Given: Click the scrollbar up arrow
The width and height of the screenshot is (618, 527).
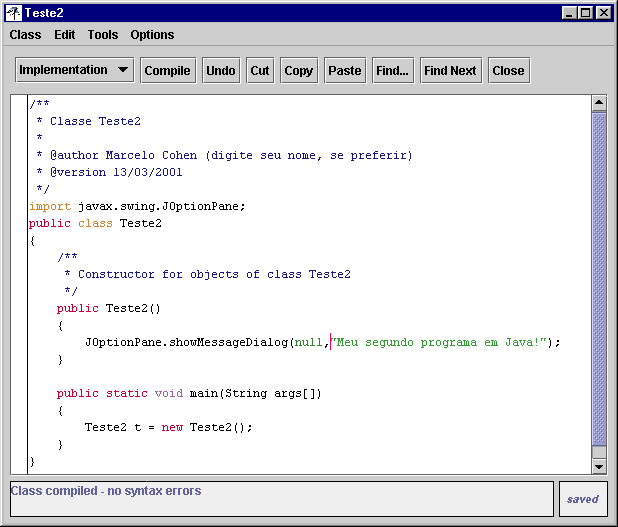Looking at the screenshot, I should click(x=599, y=103).
